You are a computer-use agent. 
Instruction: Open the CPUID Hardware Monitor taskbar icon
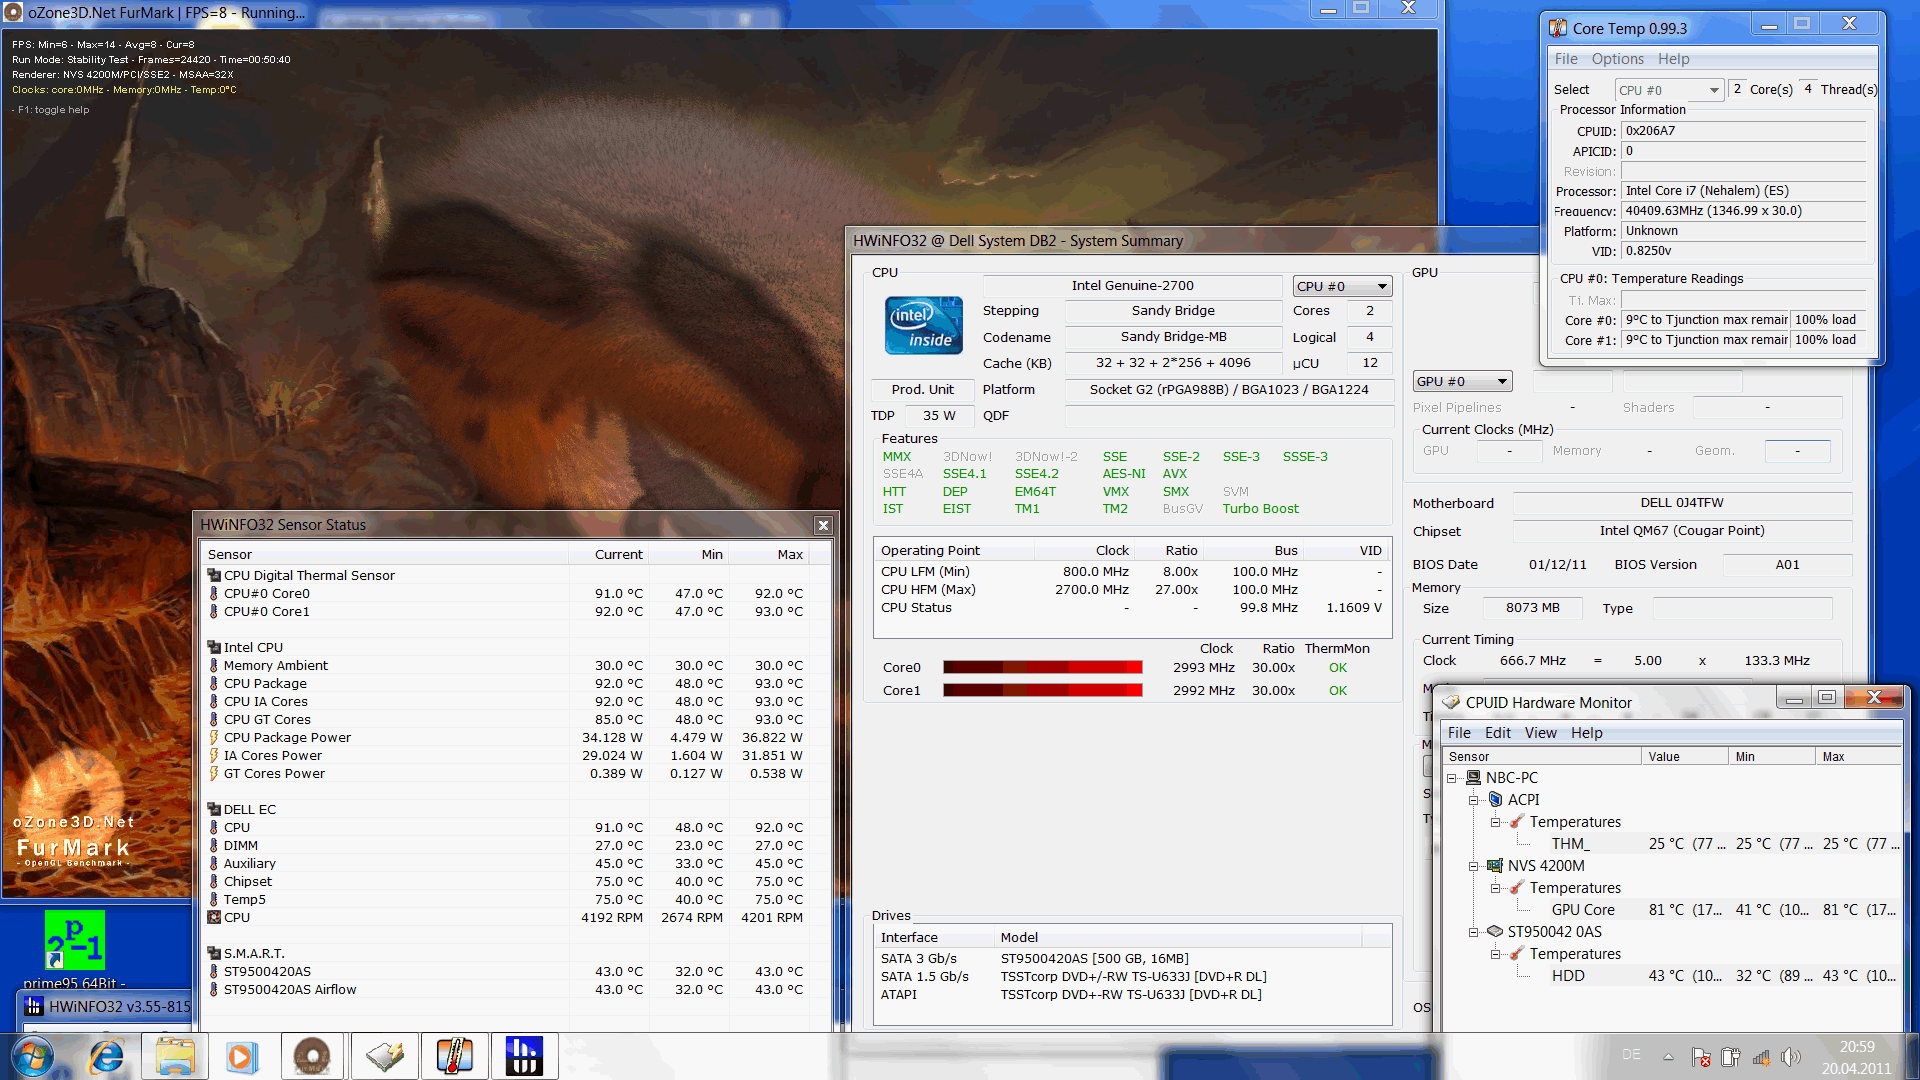coord(385,1056)
